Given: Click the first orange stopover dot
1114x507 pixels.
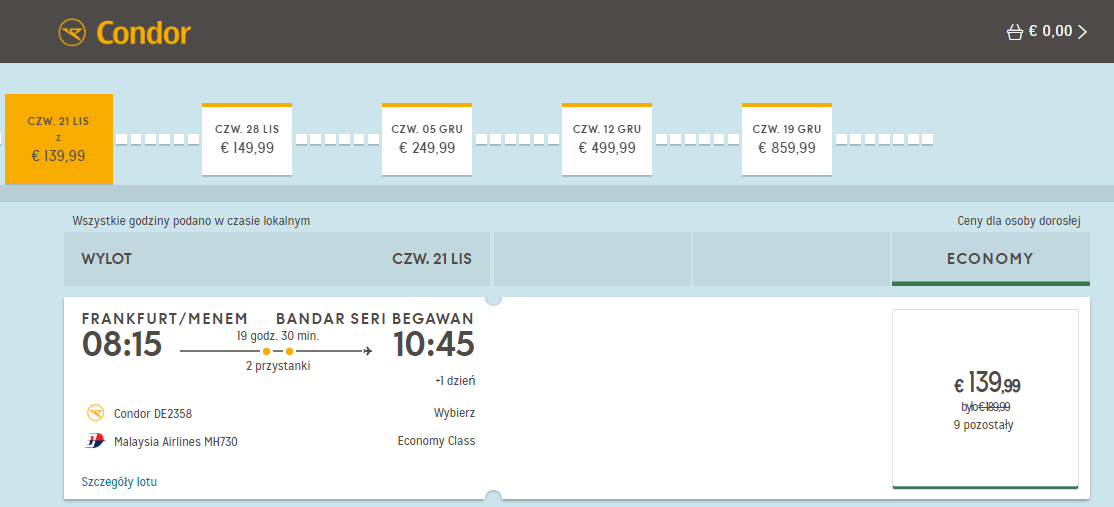Looking at the screenshot, I should 266,351.
